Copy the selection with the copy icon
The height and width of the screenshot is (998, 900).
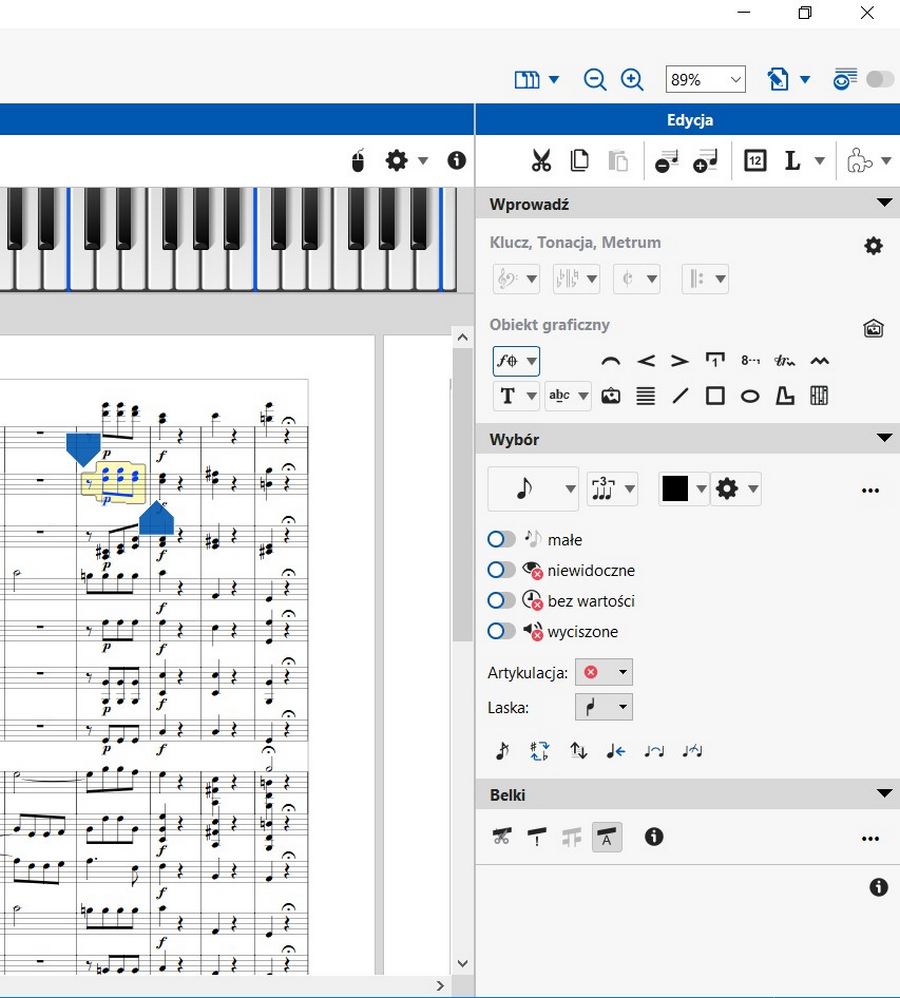coord(579,160)
